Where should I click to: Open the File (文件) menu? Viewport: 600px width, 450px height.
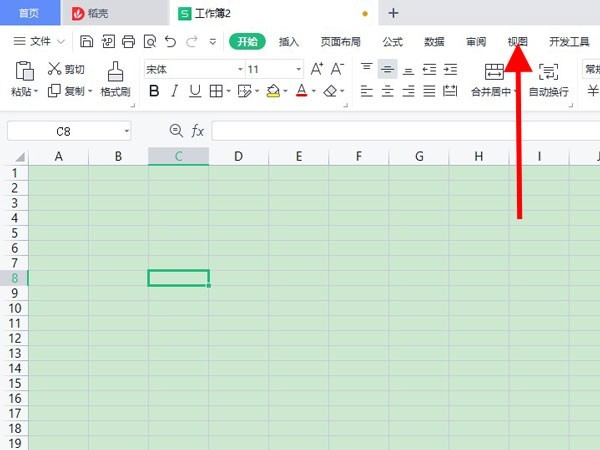click(39, 41)
